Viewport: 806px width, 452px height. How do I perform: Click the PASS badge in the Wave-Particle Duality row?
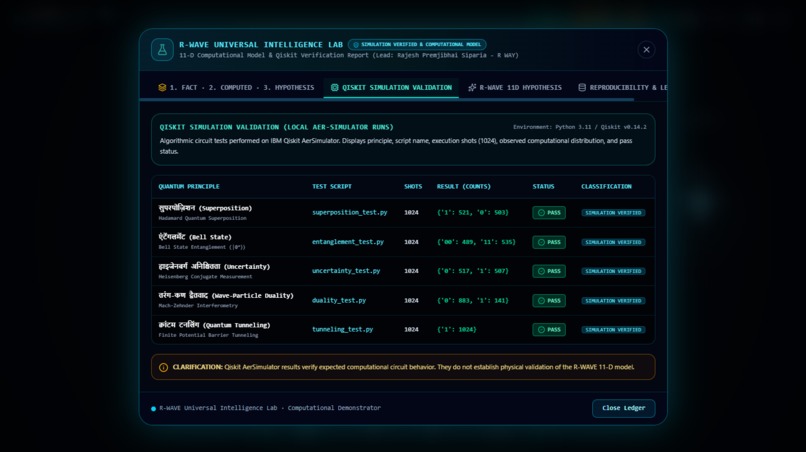coord(549,301)
